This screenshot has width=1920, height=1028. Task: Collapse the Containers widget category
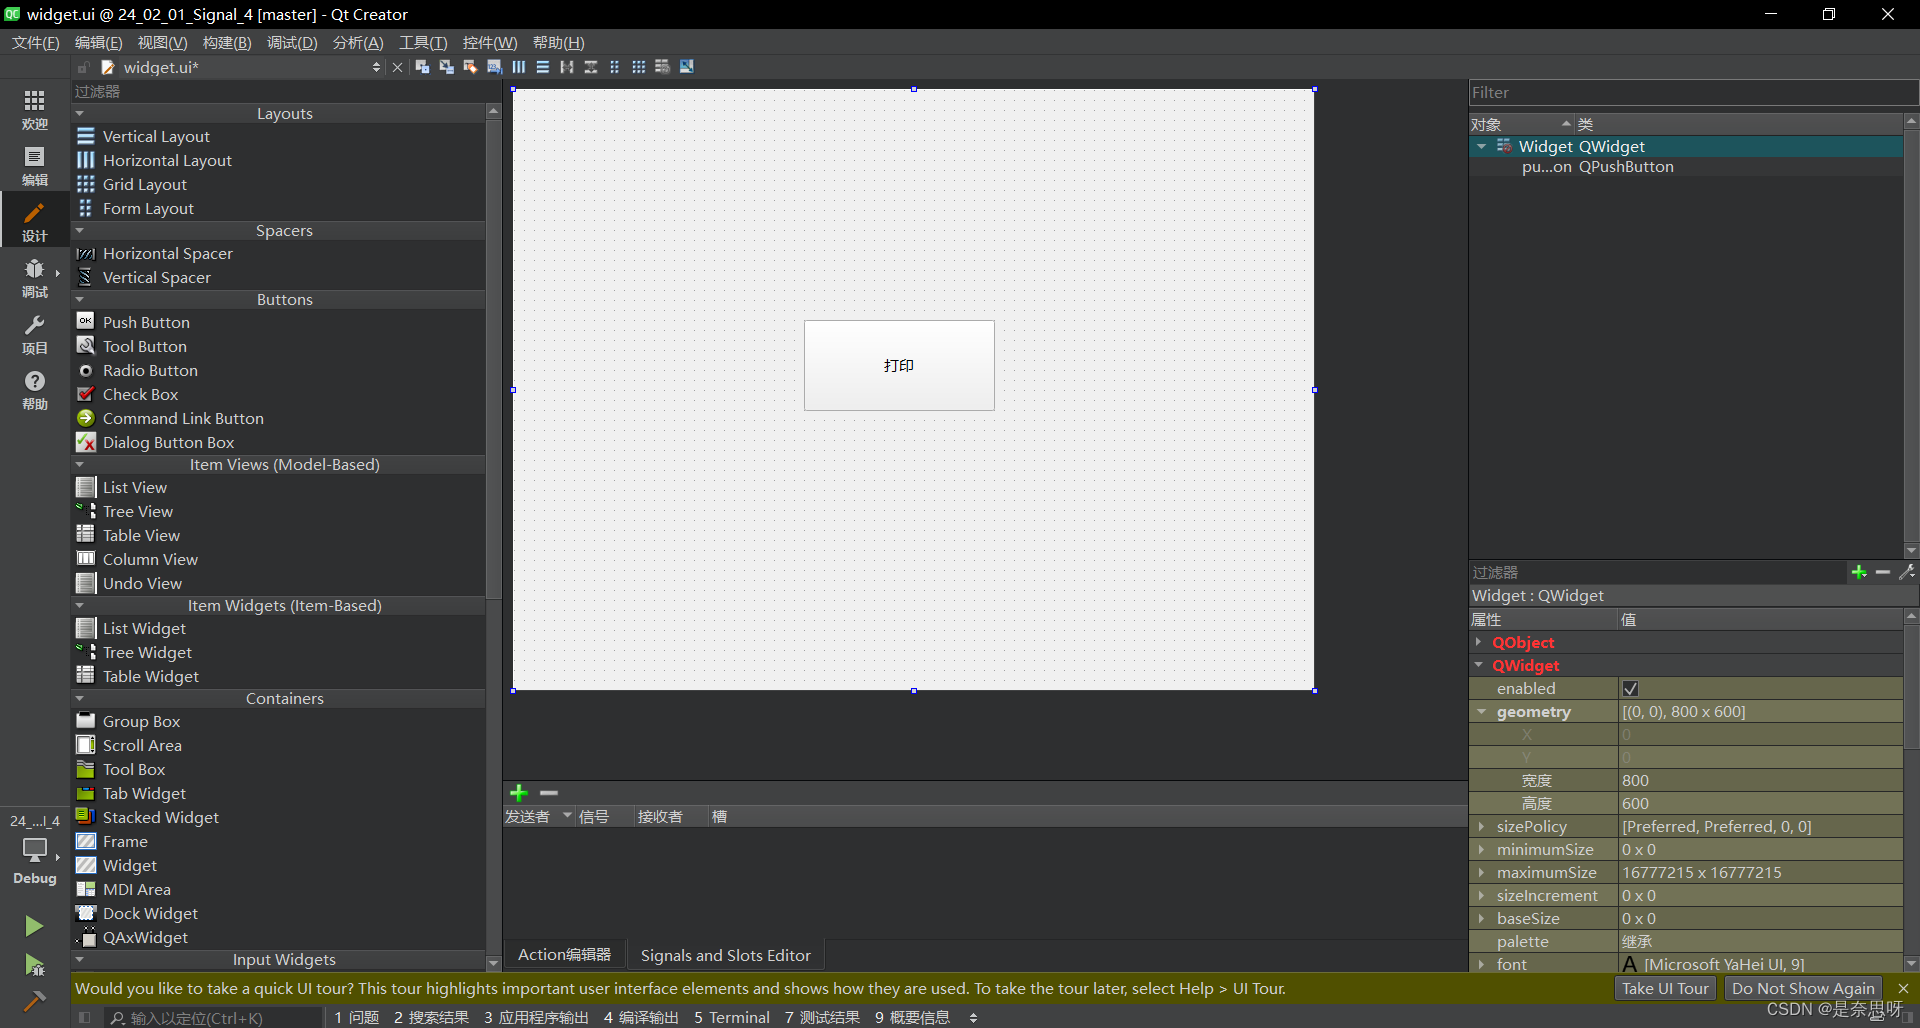[80, 699]
